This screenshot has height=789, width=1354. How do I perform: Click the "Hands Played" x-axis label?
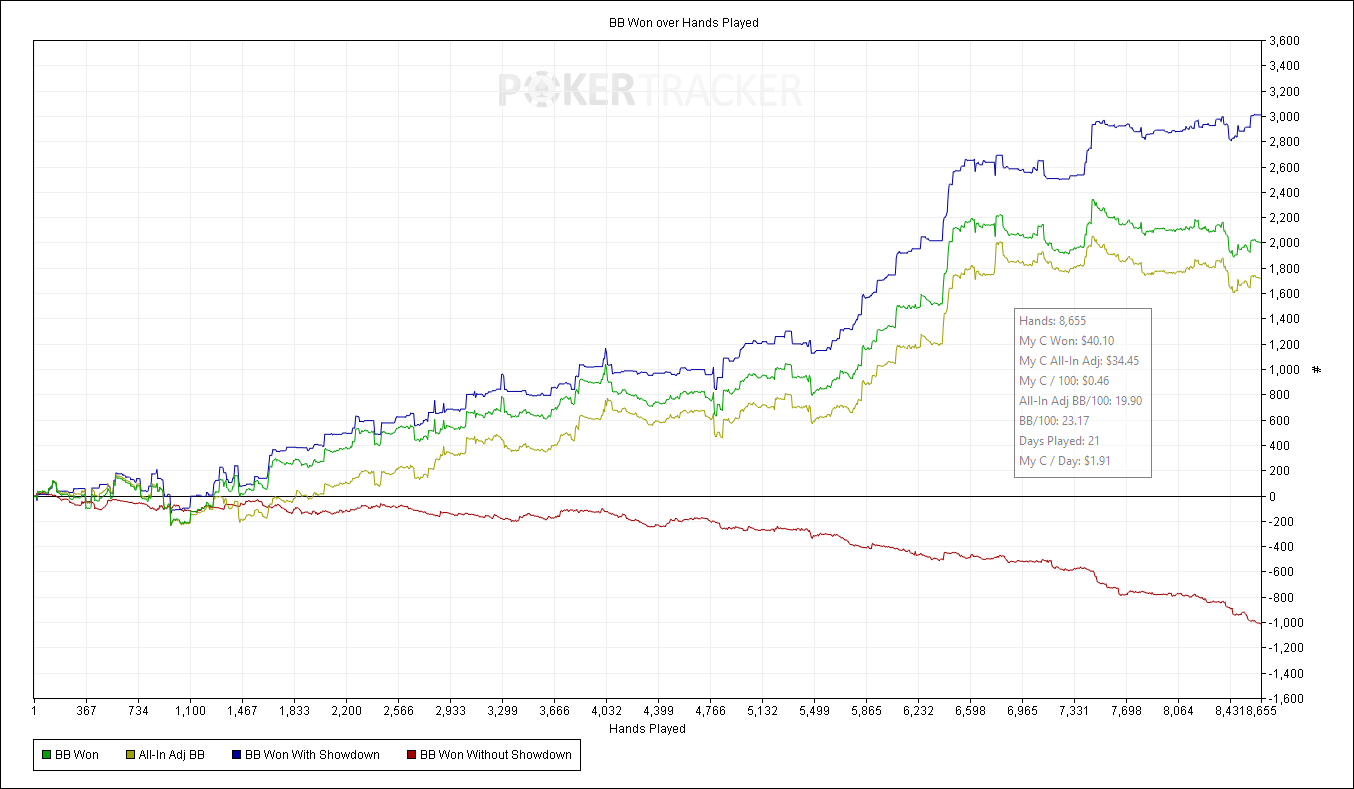coord(647,729)
